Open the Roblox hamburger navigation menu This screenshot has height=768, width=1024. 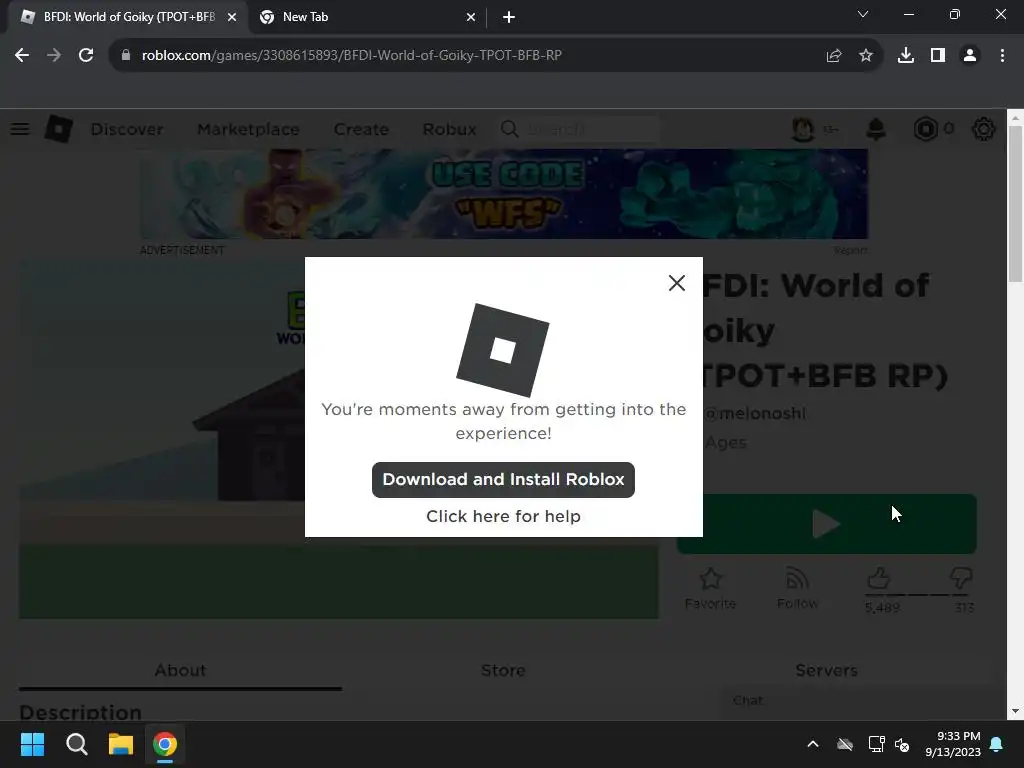pyautogui.click(x=20, y=129)
